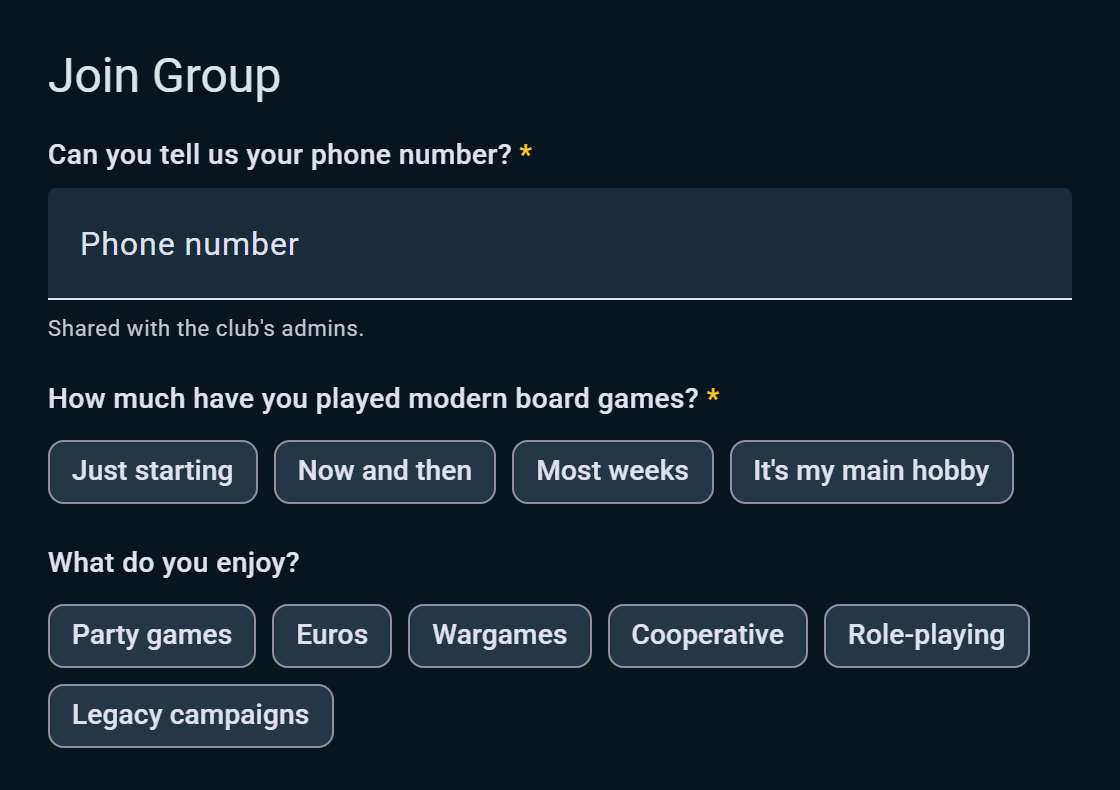
Task: Select the Just starting experience chip
Action: tap(153, 471)
